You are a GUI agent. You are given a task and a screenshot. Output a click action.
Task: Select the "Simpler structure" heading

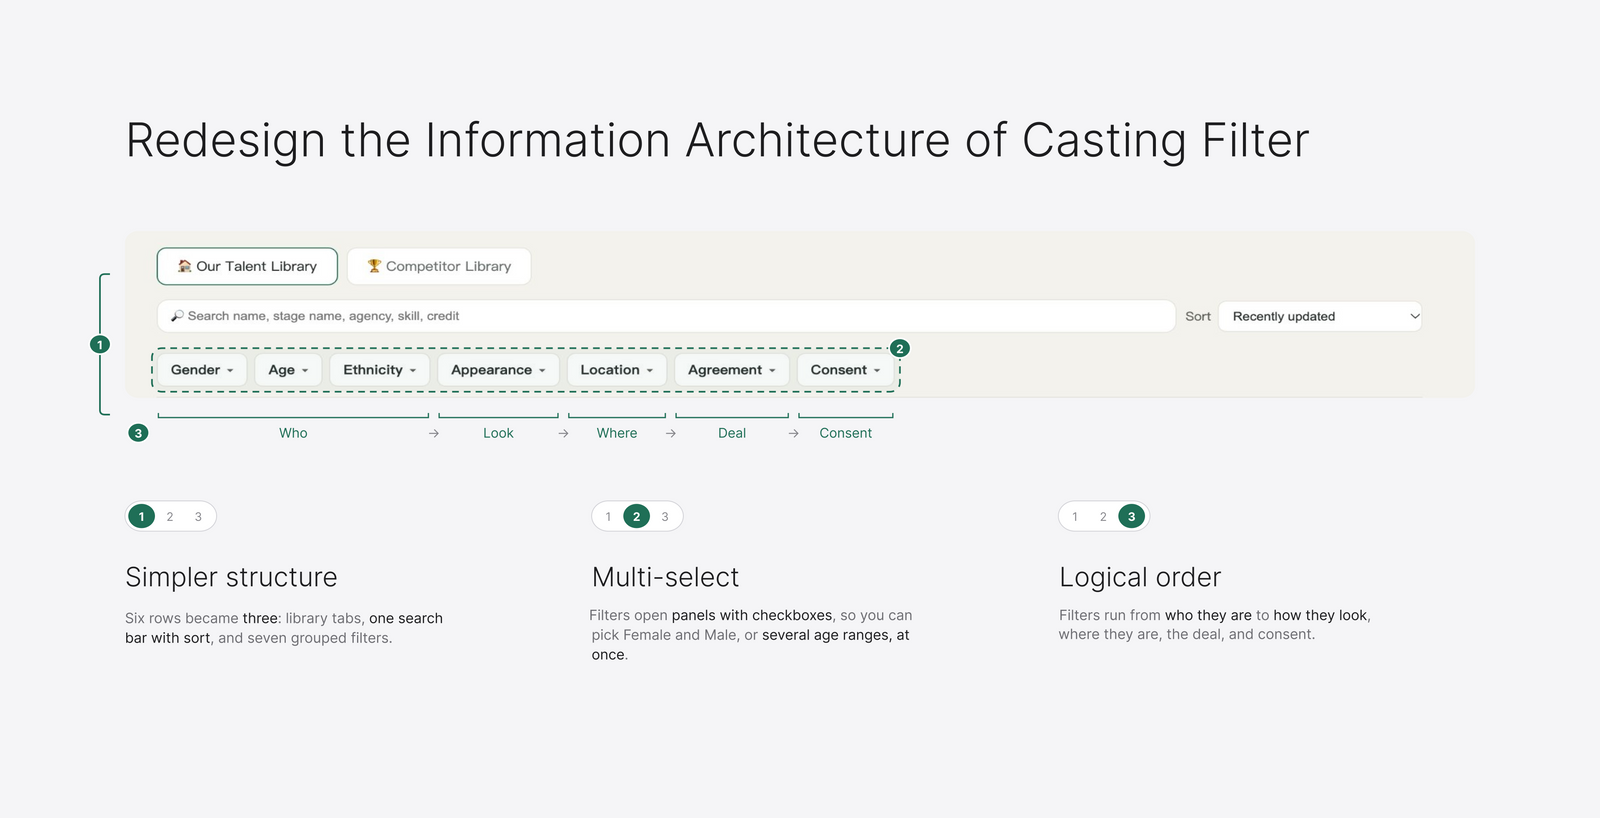click(231, 577)
